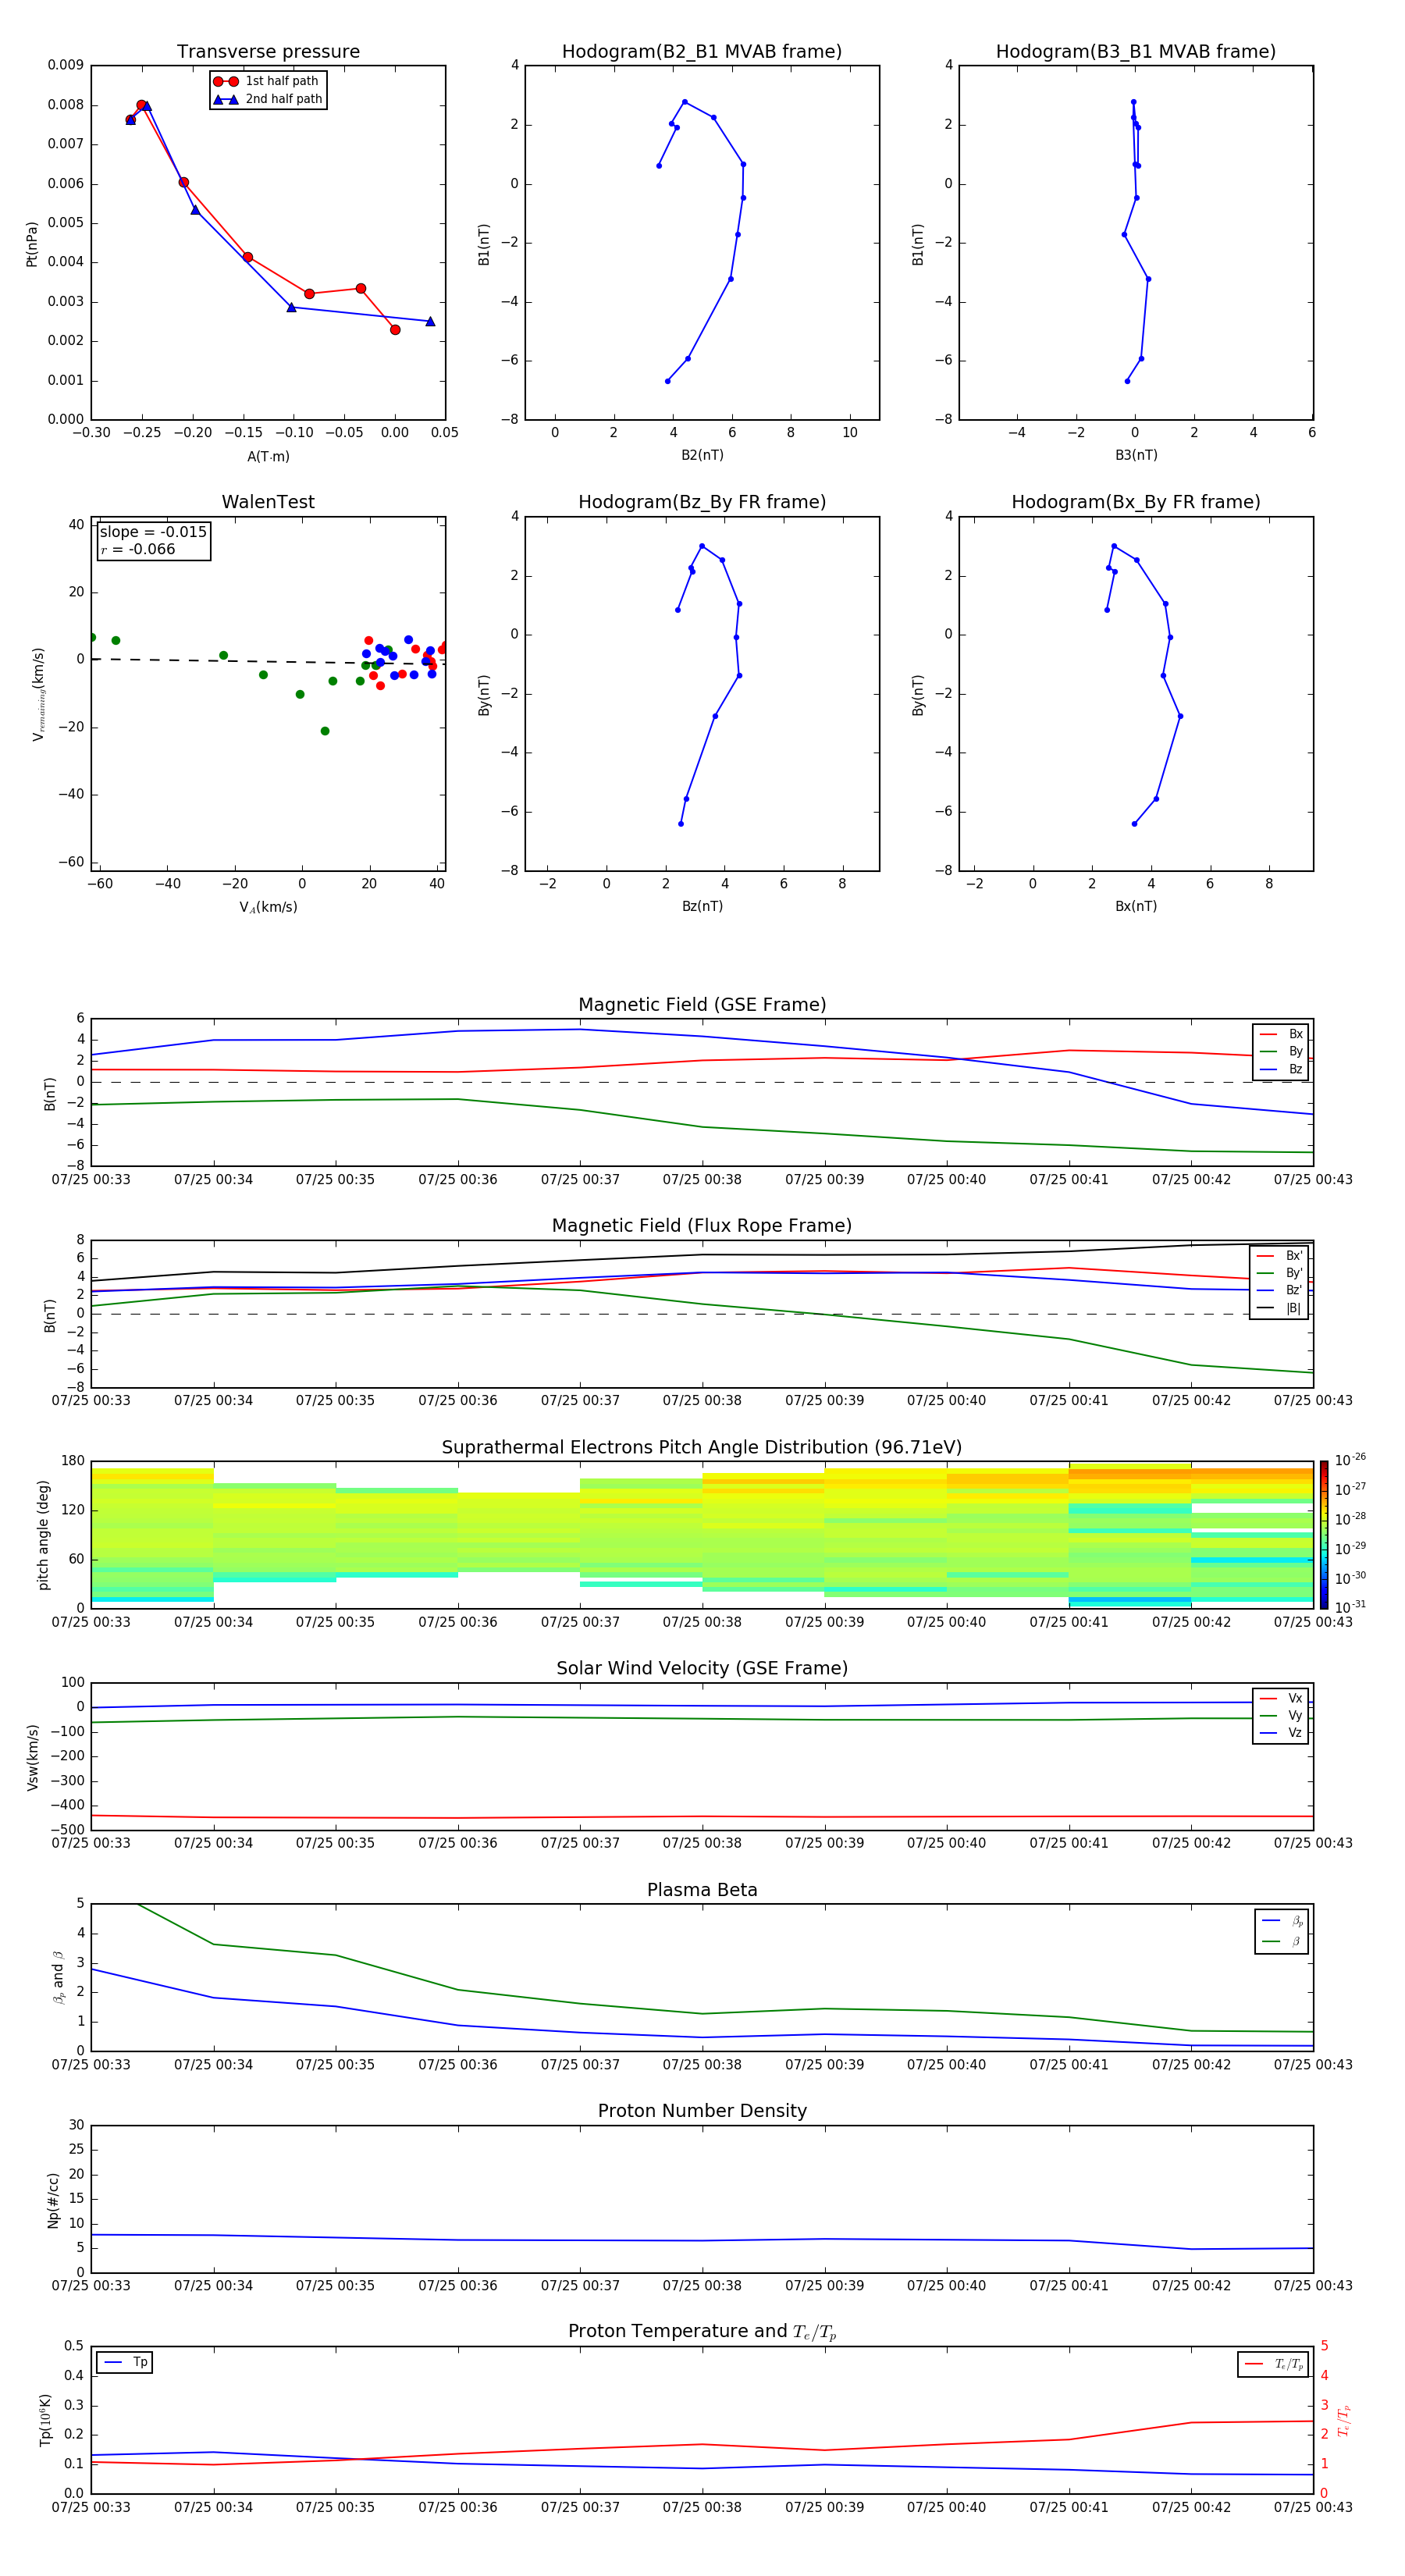
Task: Select the β legend entry in Plasma Beta
Action: (x=1282, y=1941)
